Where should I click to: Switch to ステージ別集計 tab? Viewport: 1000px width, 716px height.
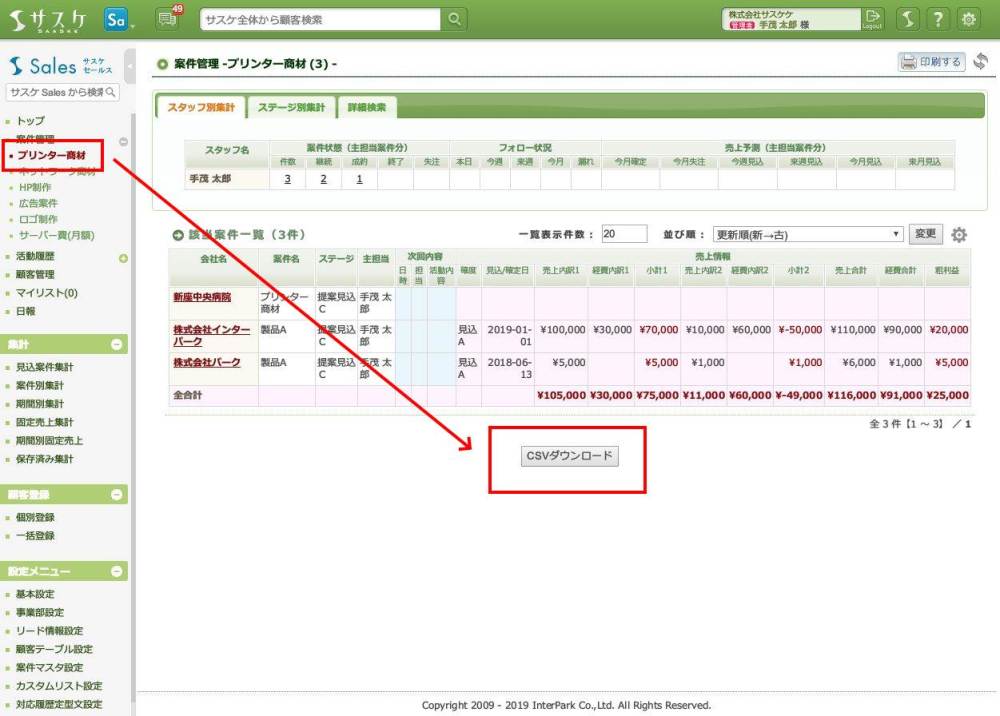(291, 107)
